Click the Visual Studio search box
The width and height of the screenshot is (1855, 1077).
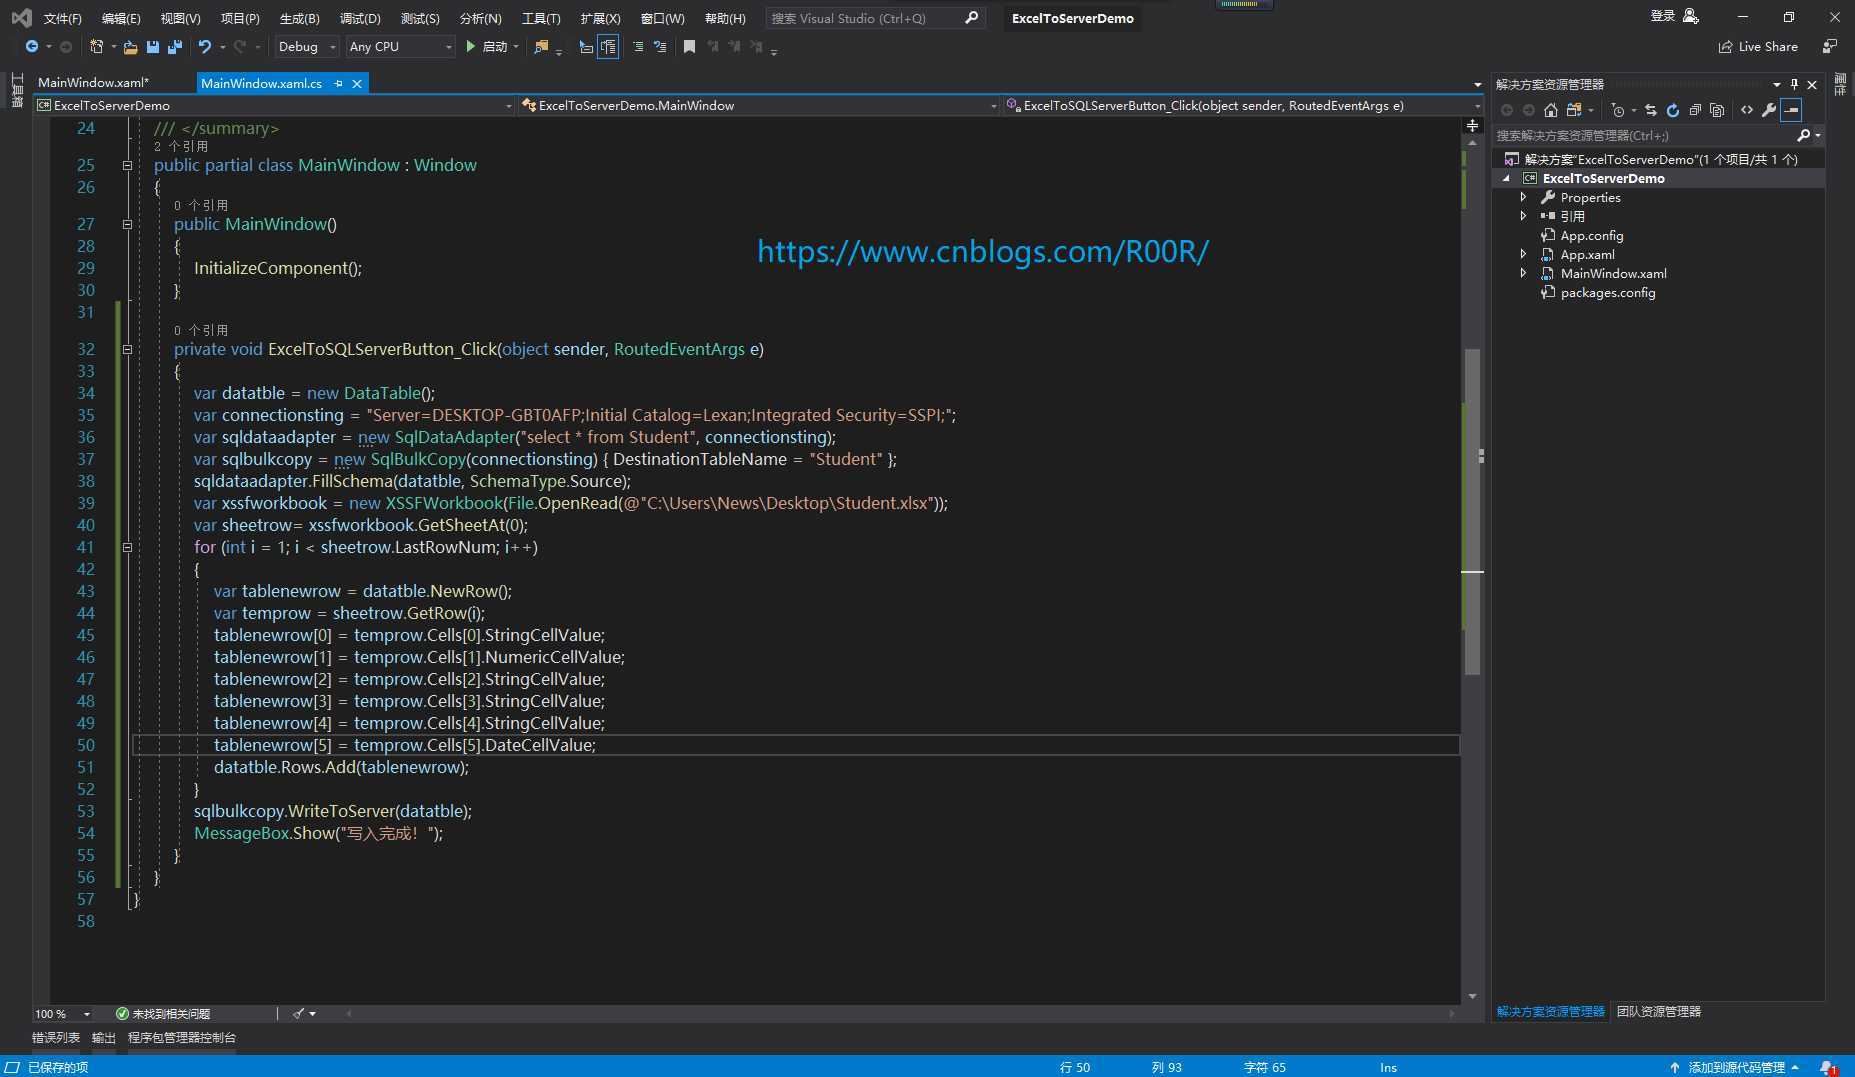pyautogui.click(x=876, y=18)
